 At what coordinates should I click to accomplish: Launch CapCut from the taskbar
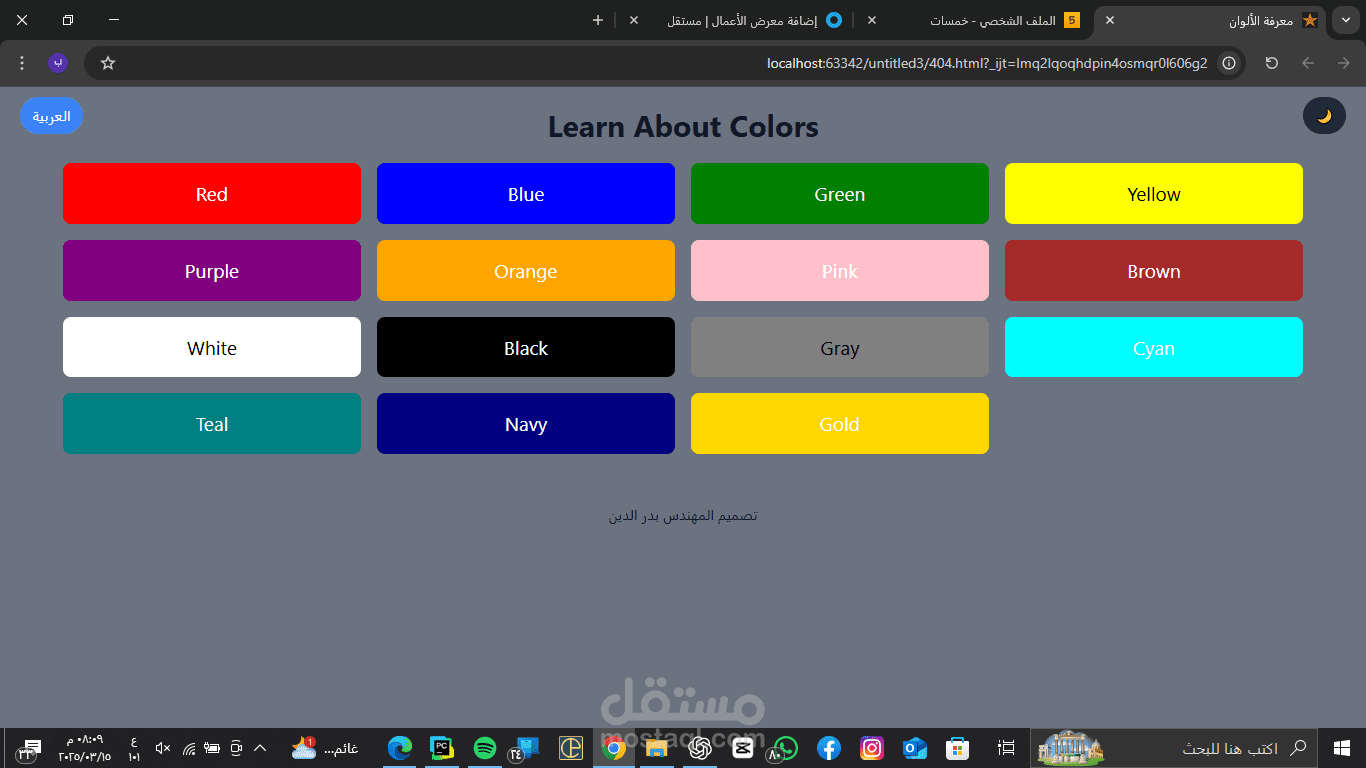[x=742, y=748]
